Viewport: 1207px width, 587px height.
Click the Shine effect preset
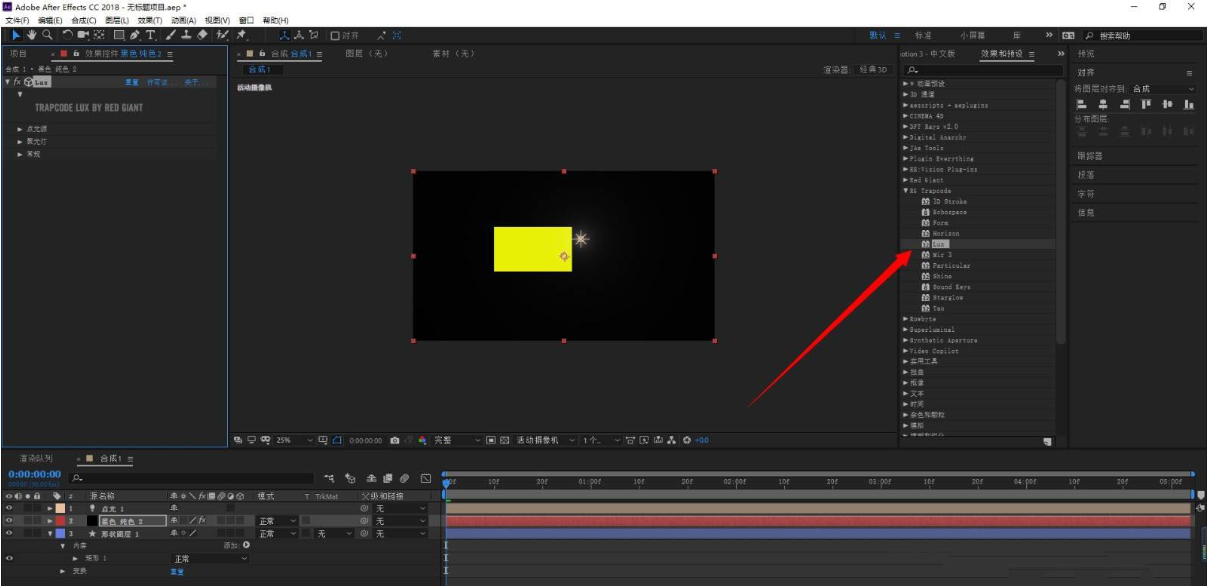click(942, 276)
